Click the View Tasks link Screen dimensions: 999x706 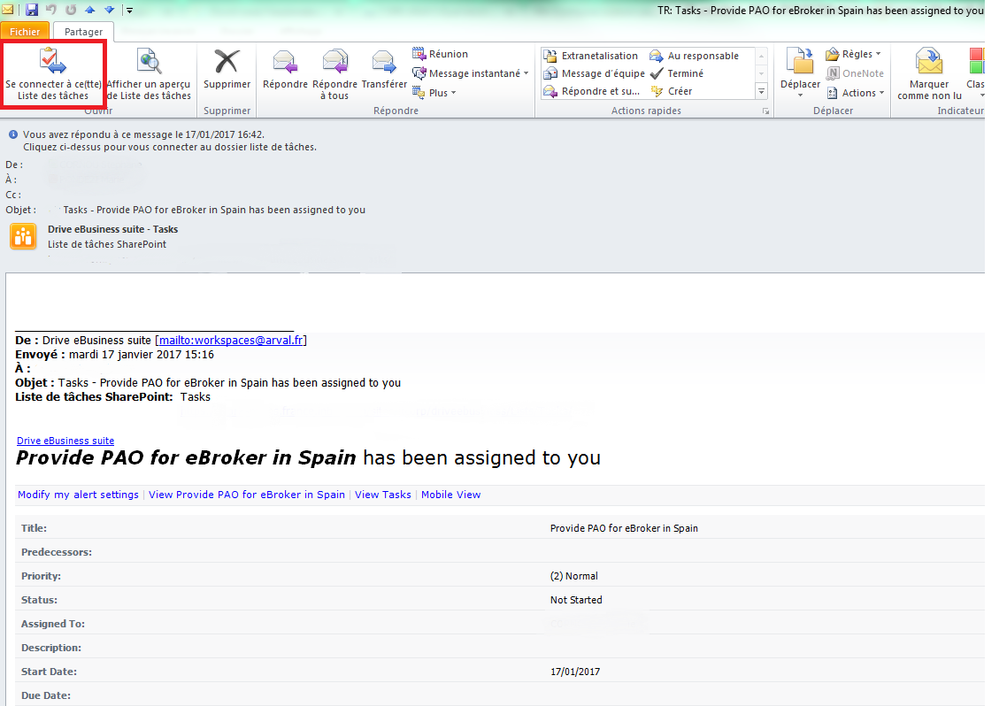383,494
